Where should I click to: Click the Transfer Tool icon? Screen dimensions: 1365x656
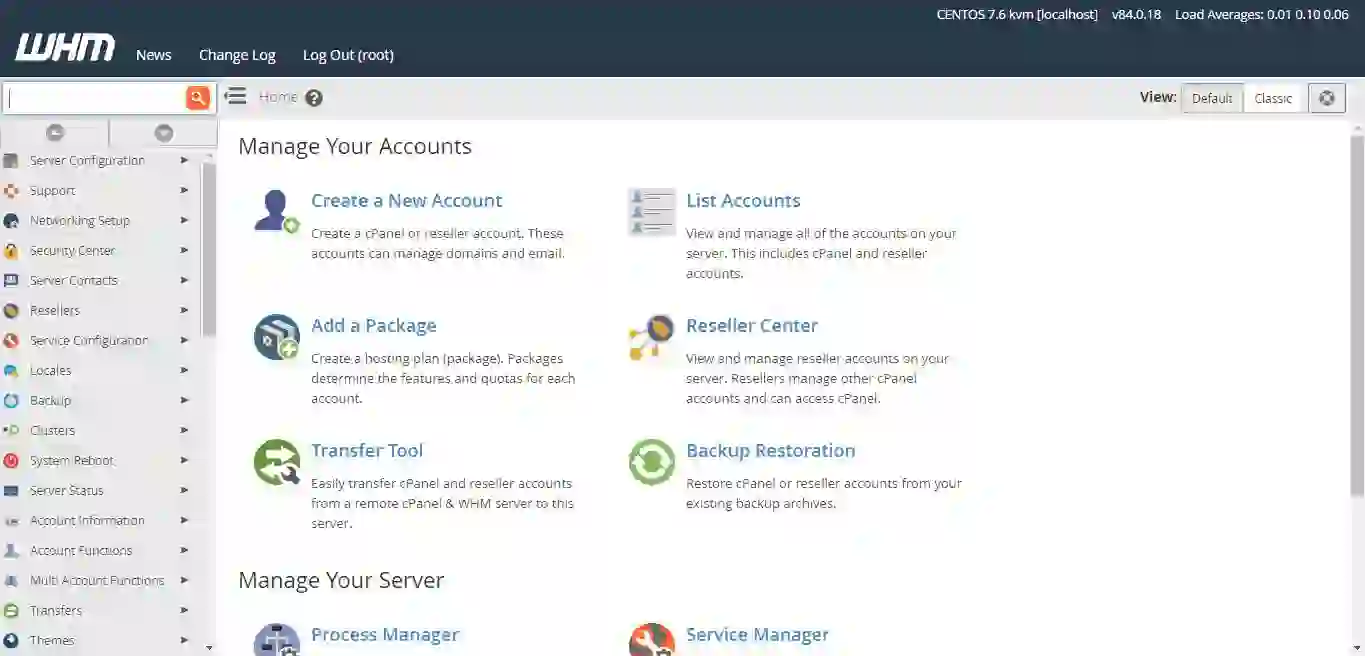(x=277, y=462)
